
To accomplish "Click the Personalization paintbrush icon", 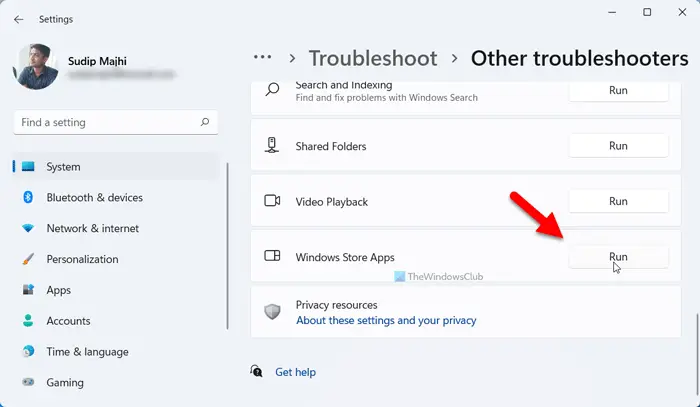I will [28, 259].
